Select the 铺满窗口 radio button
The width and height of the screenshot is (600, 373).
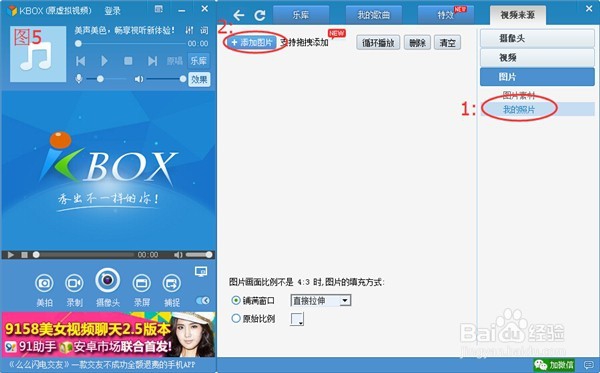click(x=236, y=300)
